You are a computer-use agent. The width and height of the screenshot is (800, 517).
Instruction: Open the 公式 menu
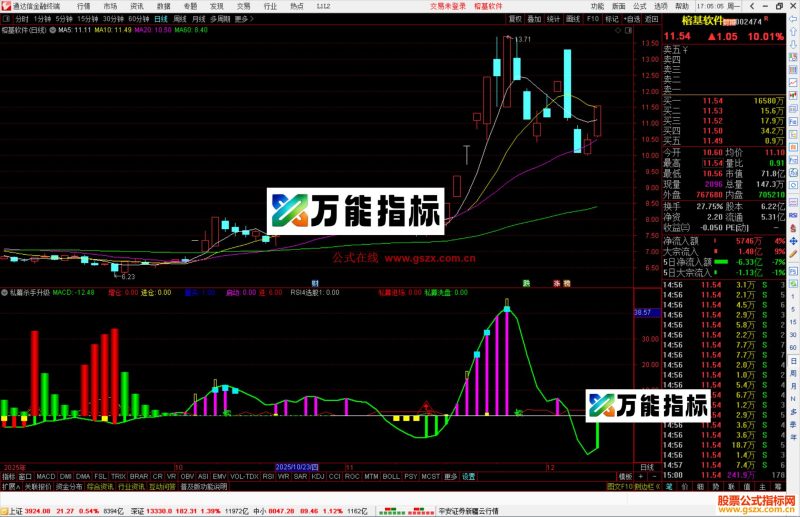[640, 6]
